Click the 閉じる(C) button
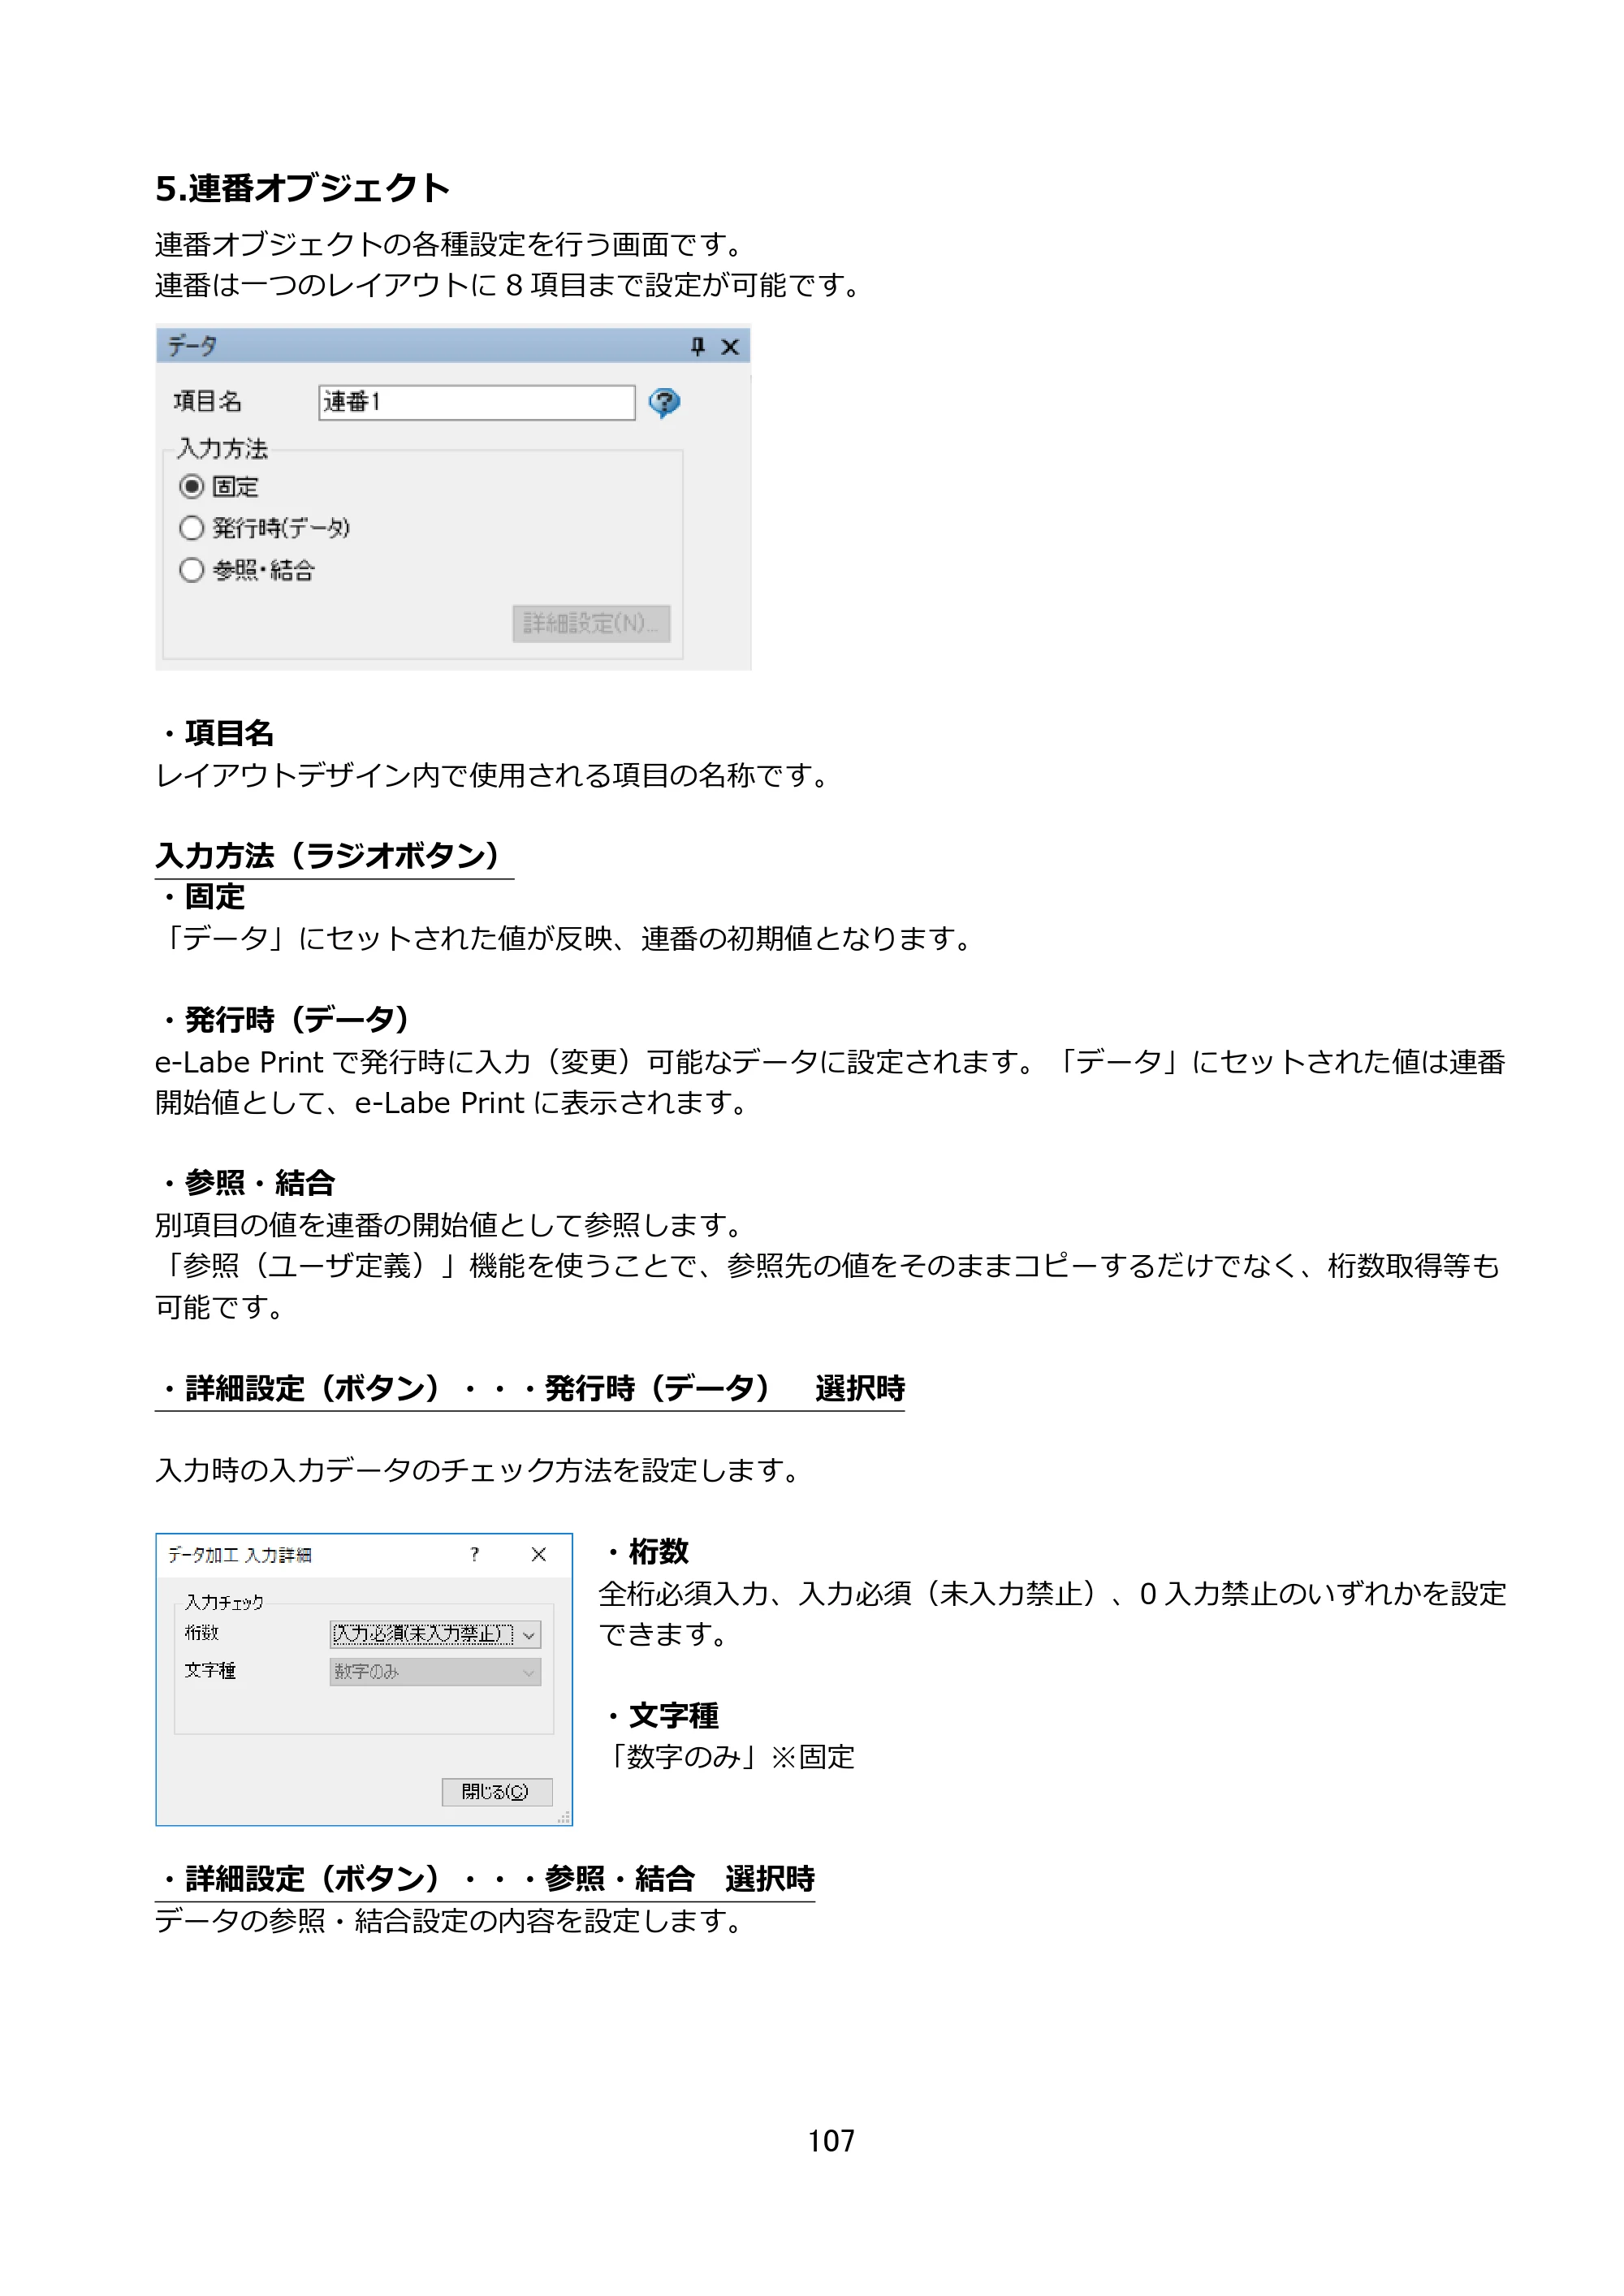 point(497,1792)
